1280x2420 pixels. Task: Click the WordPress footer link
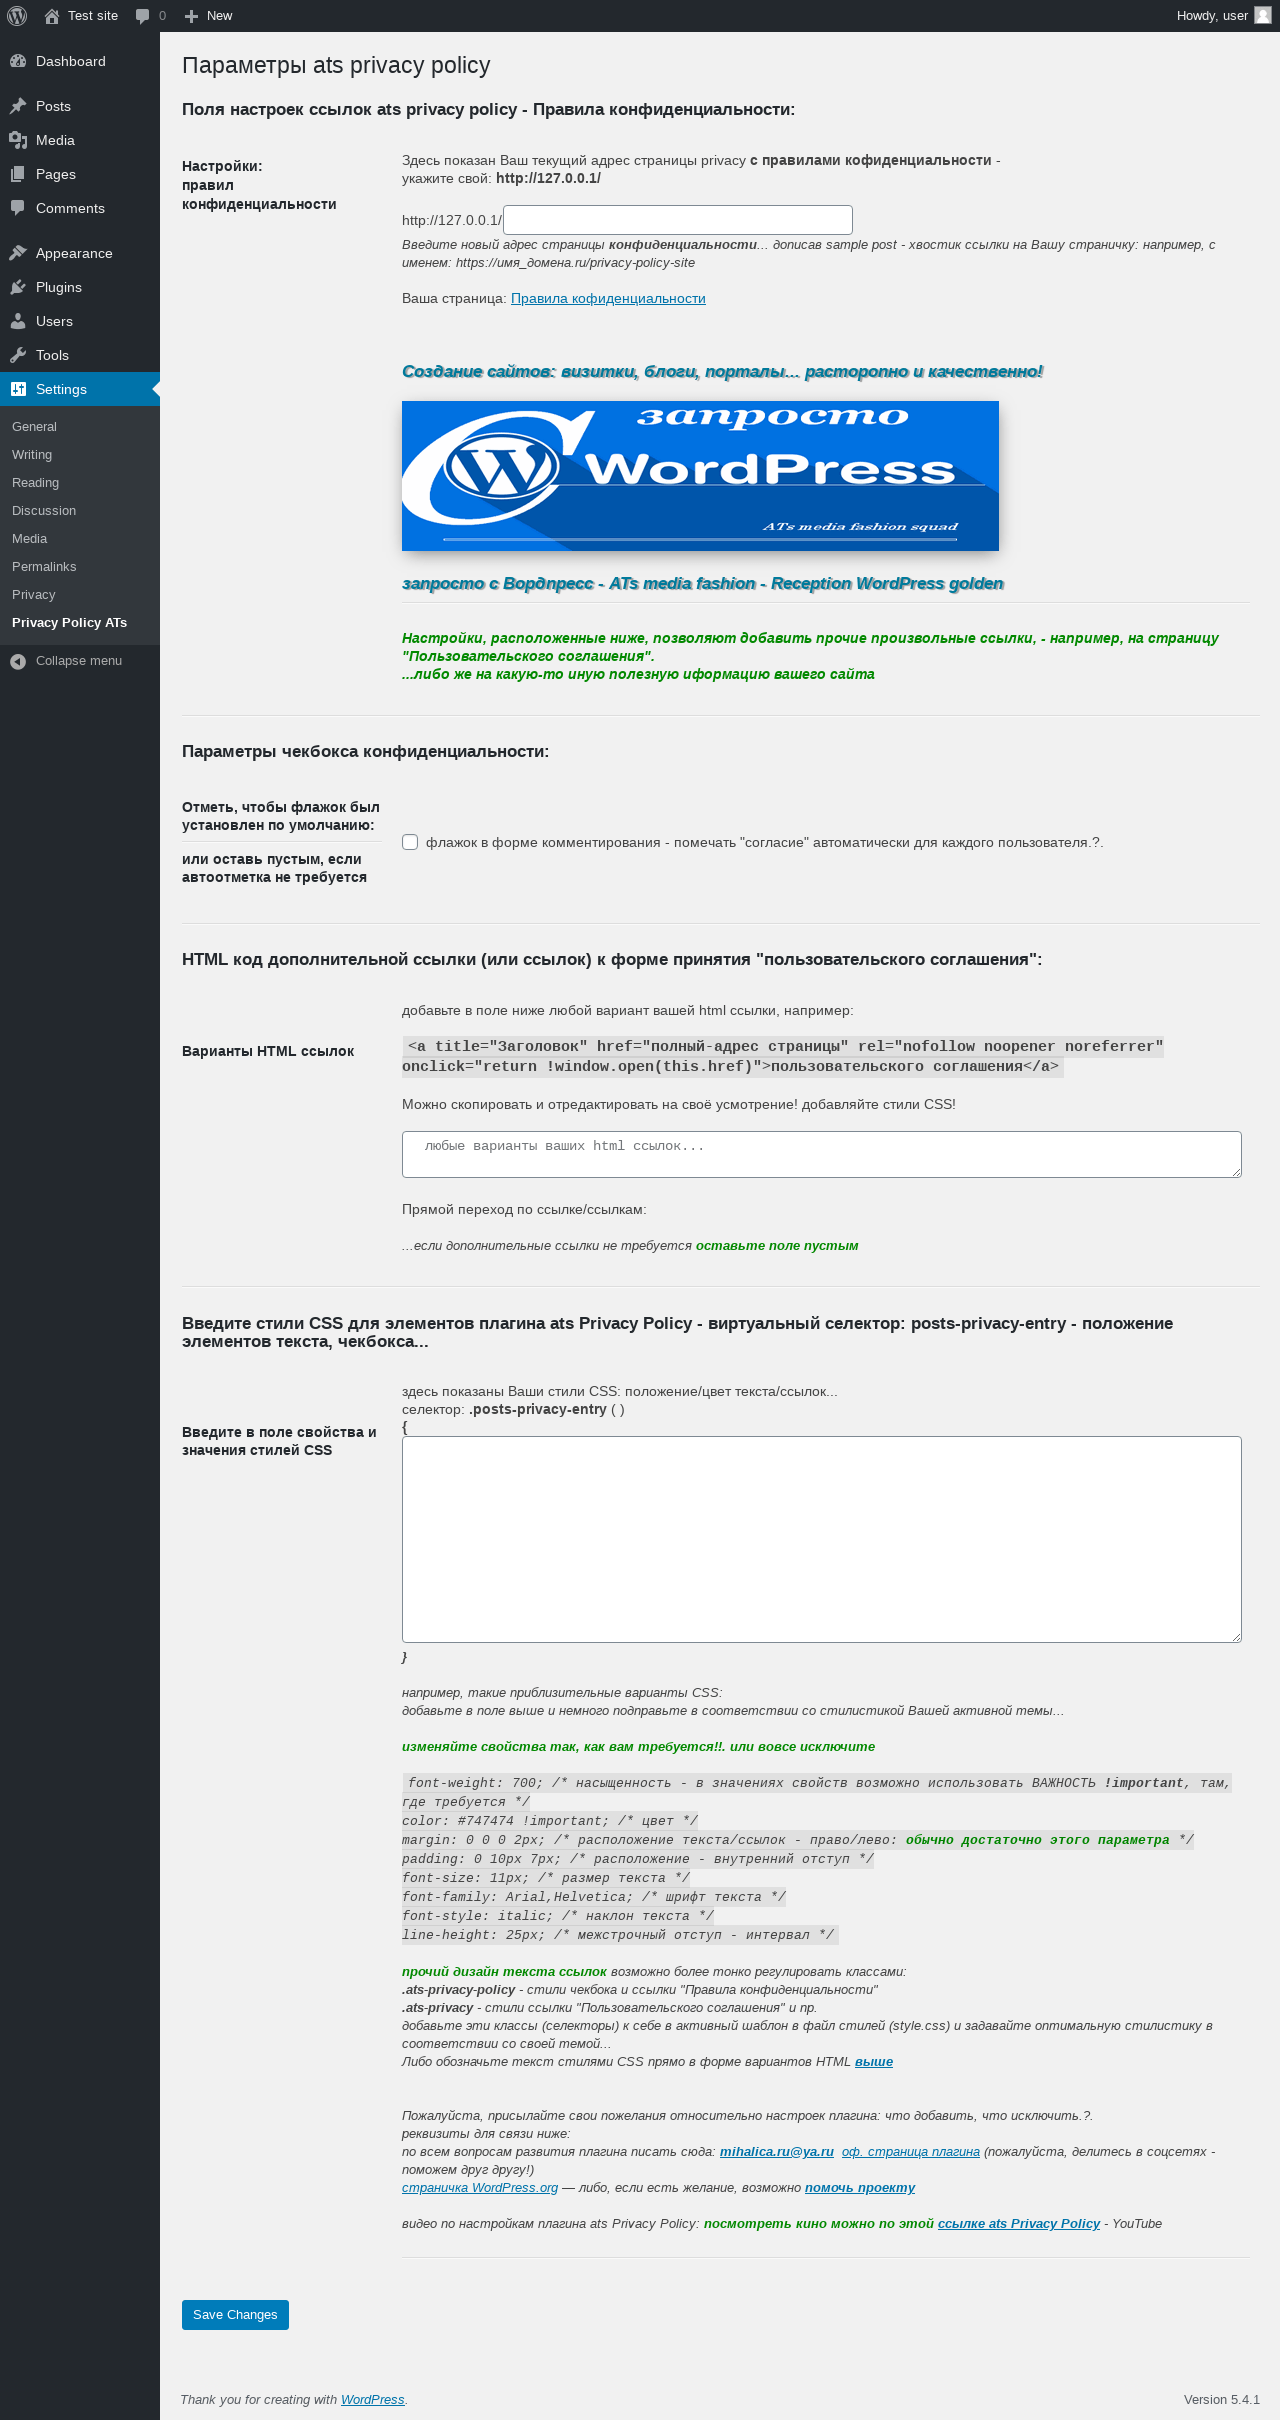[x=372, y=2399]
